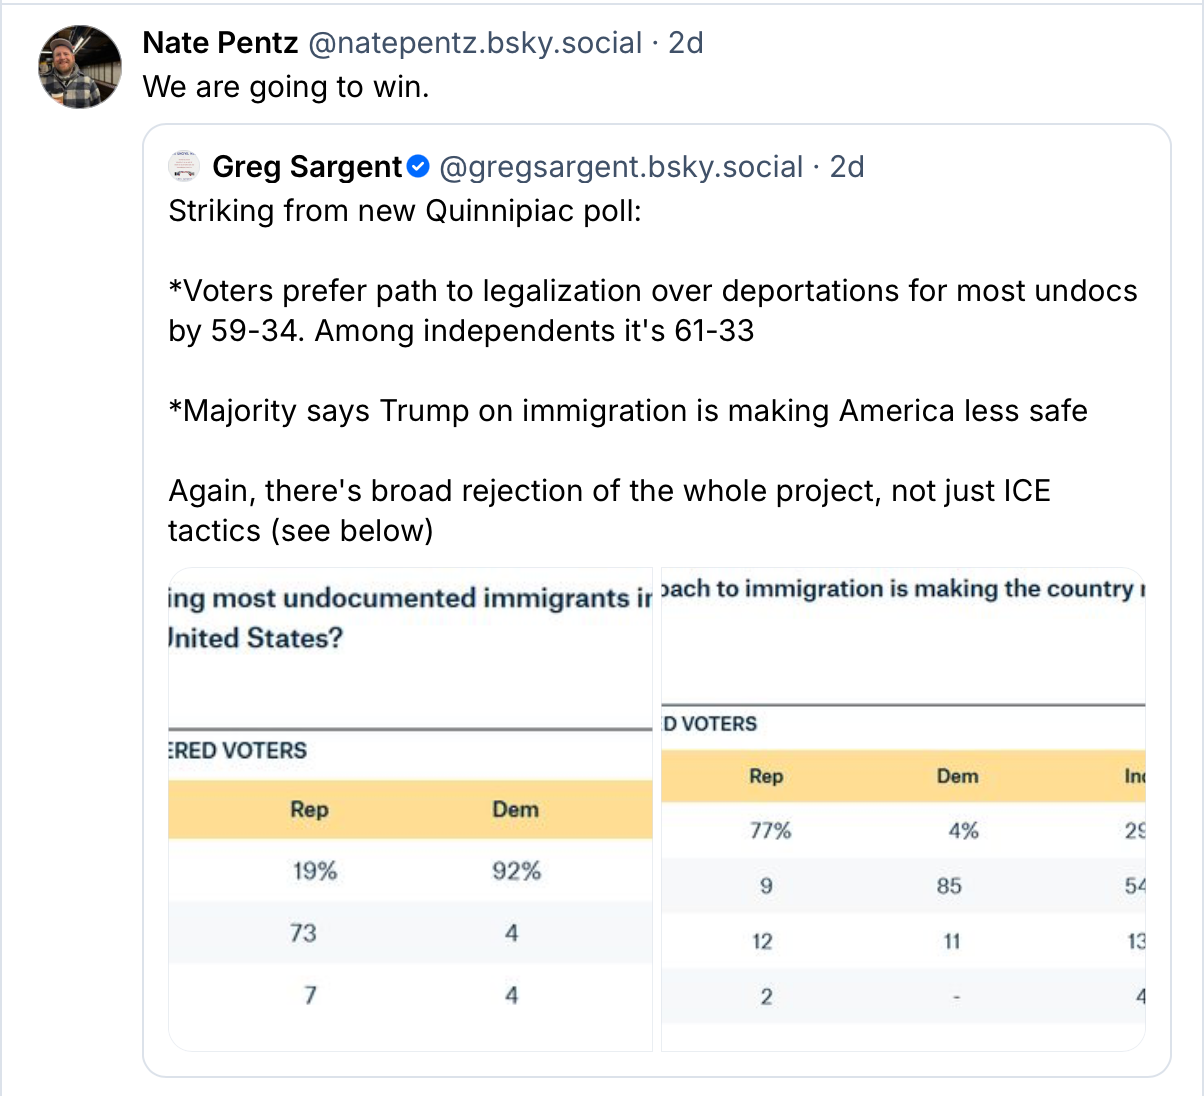
Task: Click the 77% Rep value in right poll image
Action: point(770,830)
